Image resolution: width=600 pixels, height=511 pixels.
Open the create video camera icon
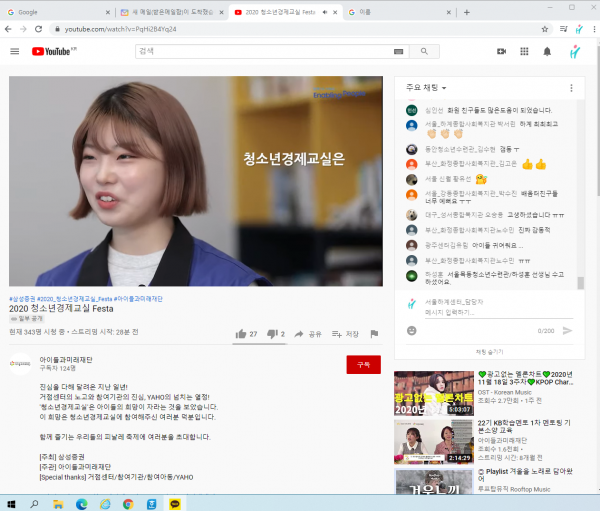(x=500, y=51)
